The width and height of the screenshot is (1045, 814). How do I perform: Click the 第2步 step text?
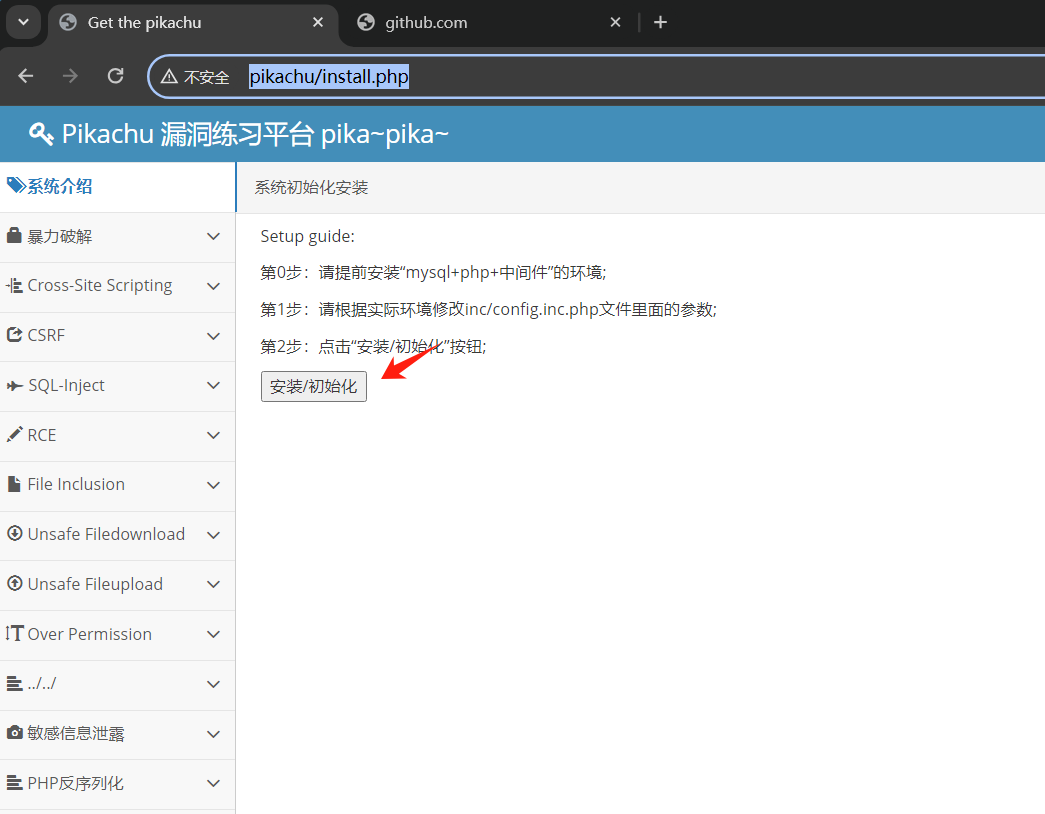pos(373,347)
